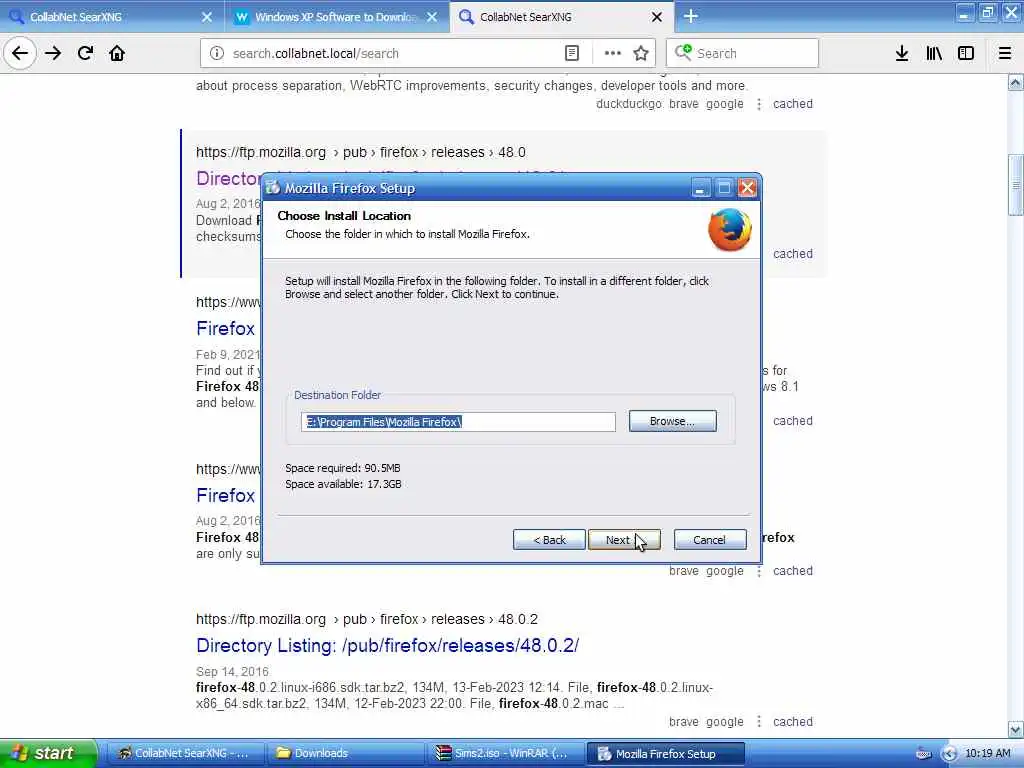Click the Space required 90.5MB text
This screenshot has height=768, width=1024.
pyautogui.click(x=343, y=468)
